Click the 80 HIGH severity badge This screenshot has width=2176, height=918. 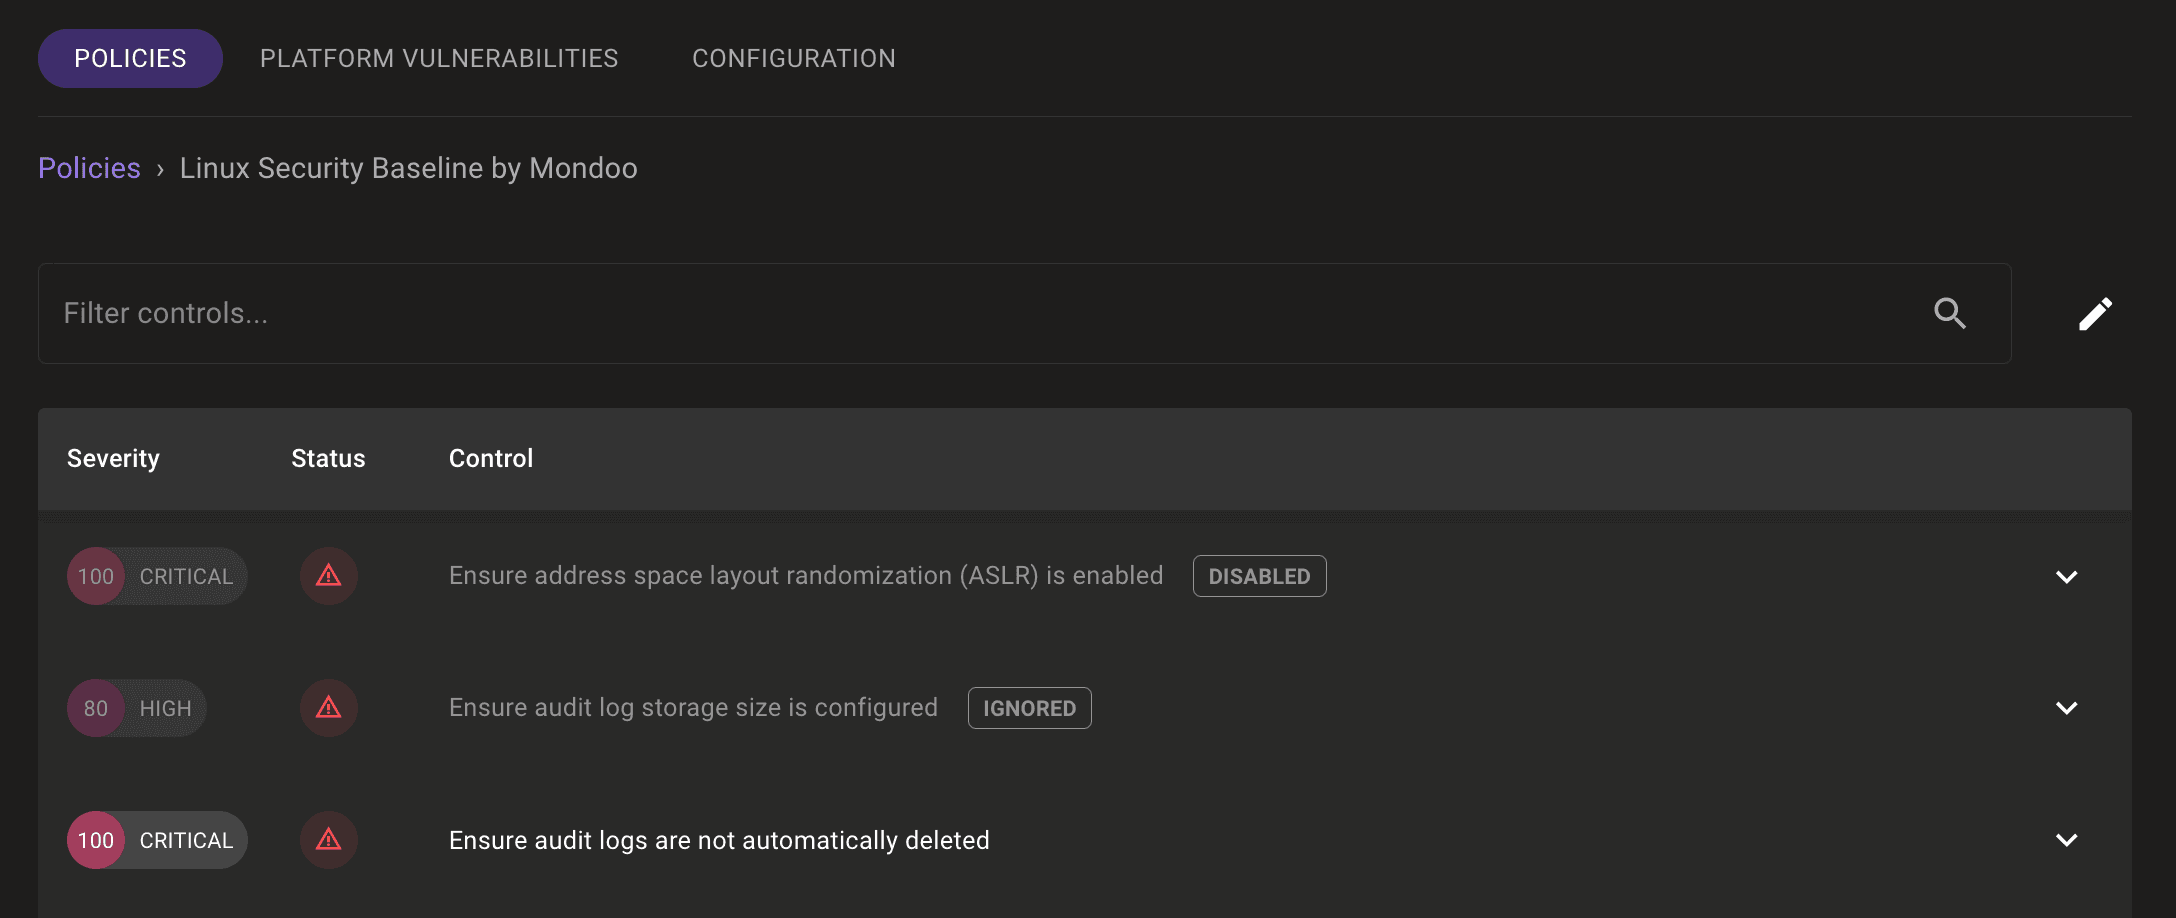click(137, 708)
